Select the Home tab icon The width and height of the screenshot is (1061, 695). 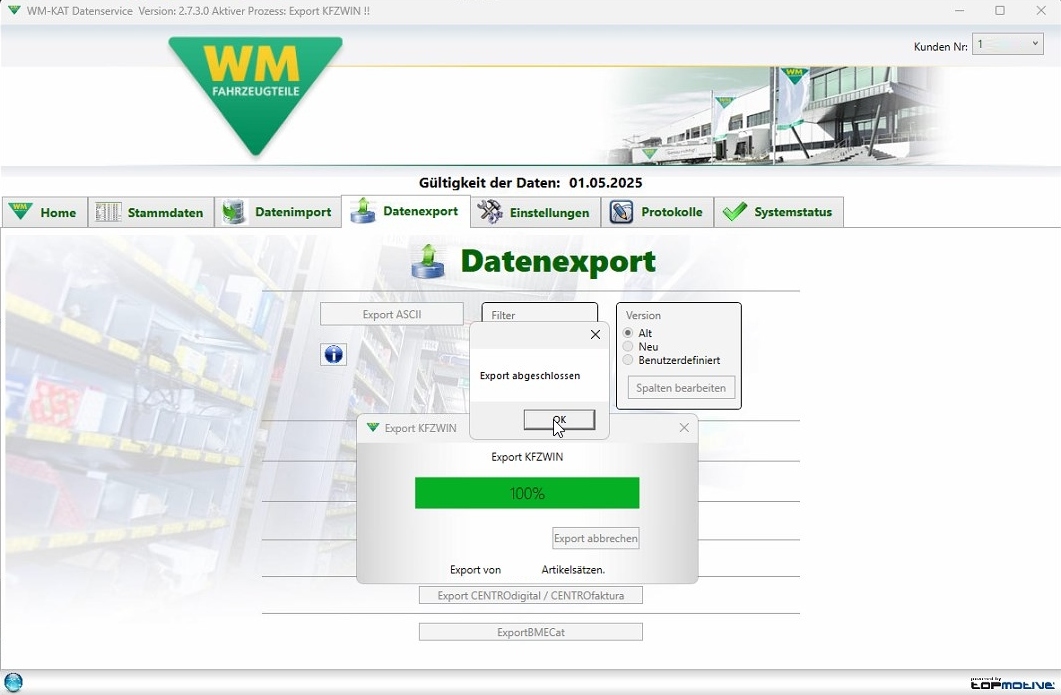click(20, 212)
